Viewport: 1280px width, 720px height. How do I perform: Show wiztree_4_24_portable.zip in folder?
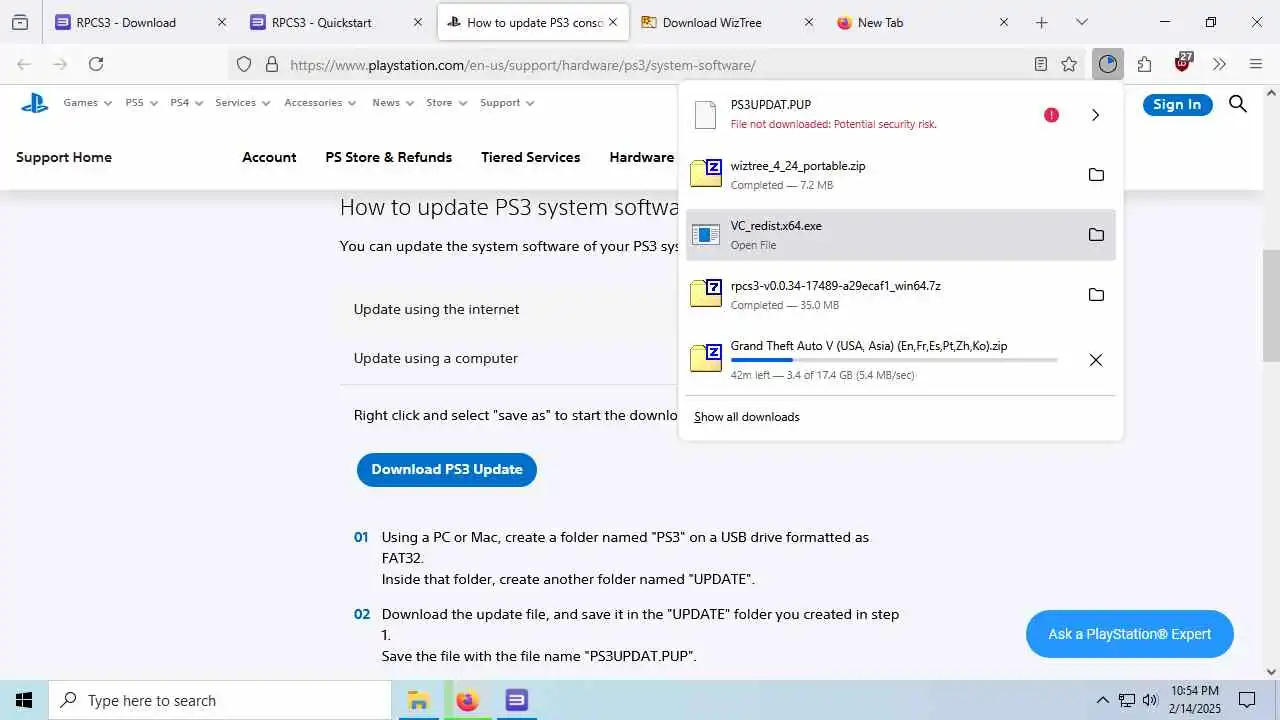1096,175
